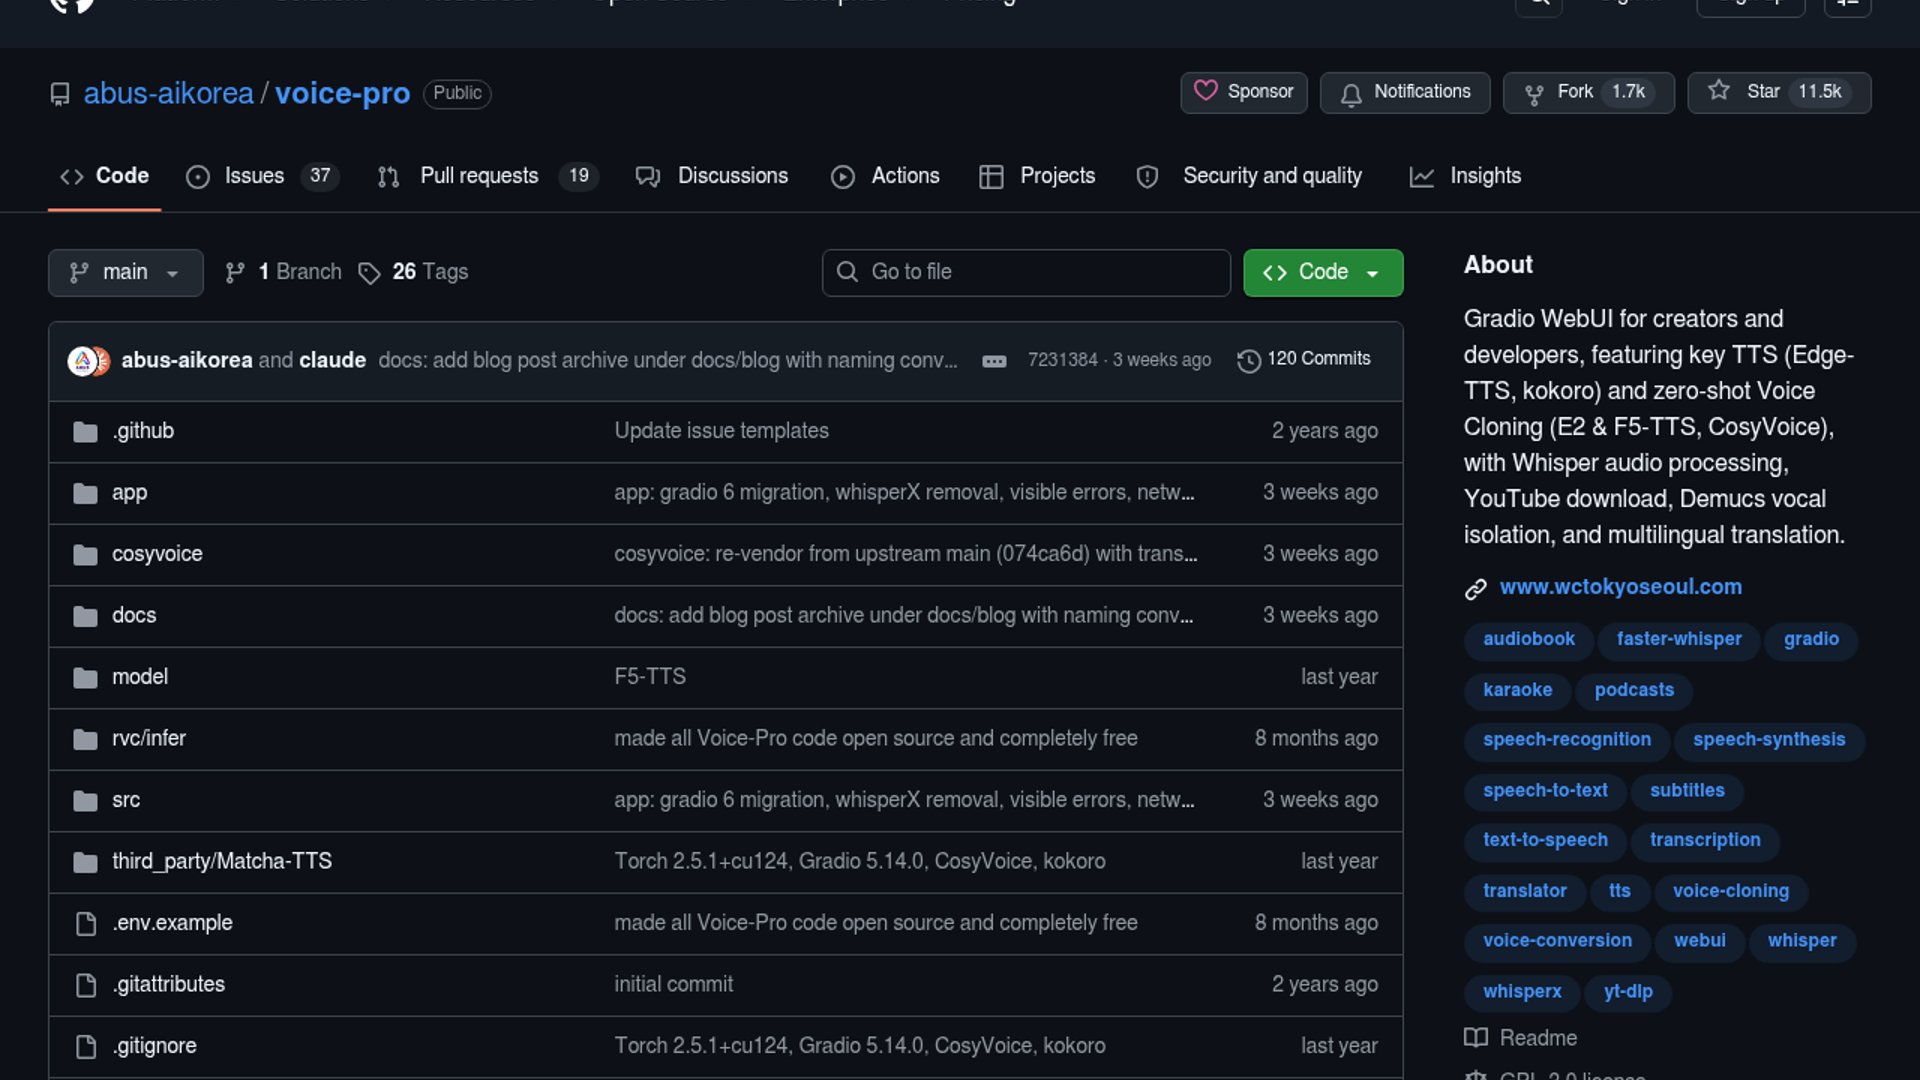Expand the green Code dropdown

(x=1323, y=273)
